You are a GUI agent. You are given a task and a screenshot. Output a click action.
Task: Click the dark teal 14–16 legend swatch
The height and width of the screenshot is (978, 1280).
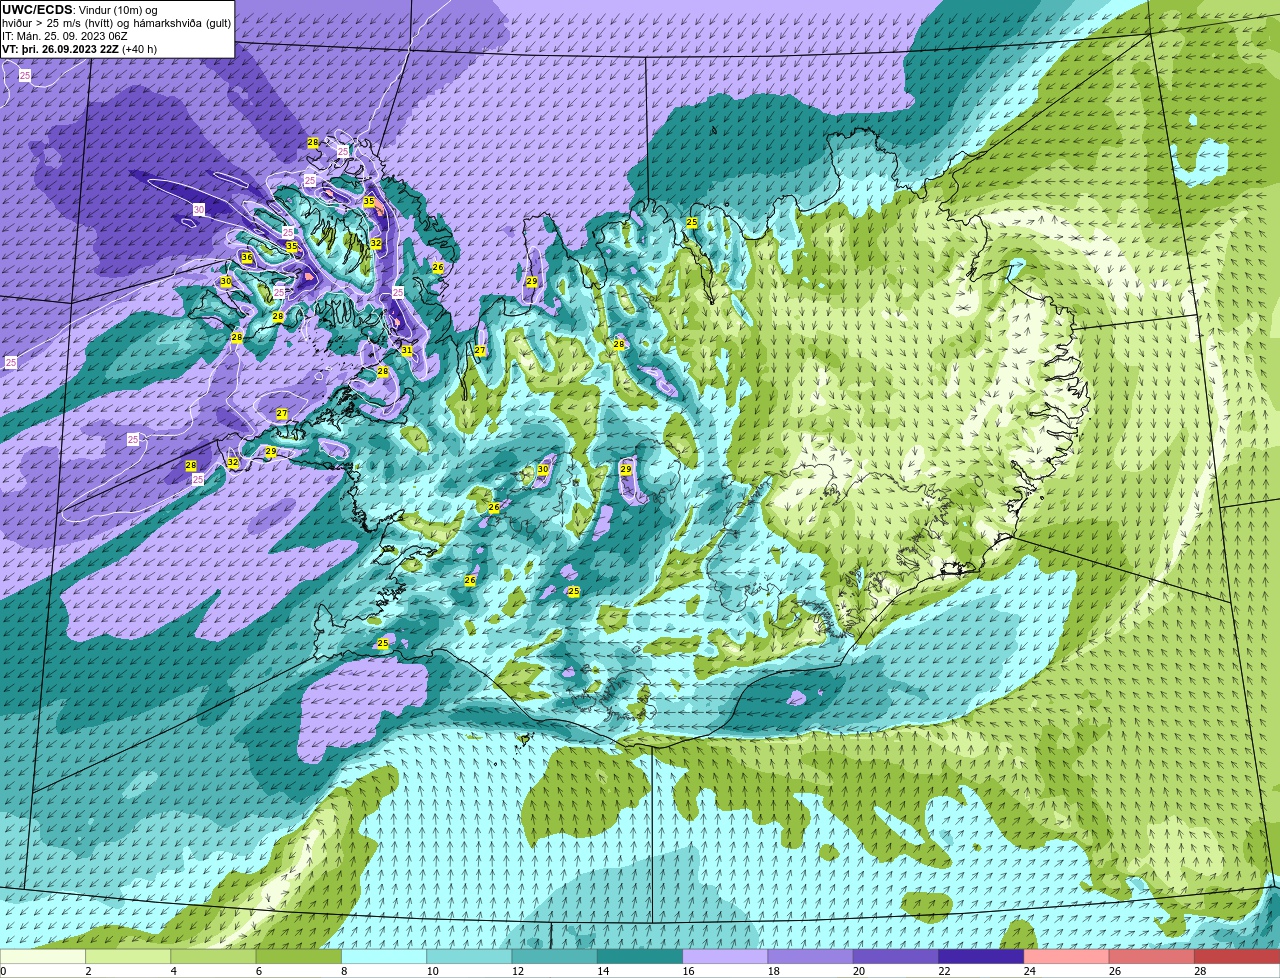640,956
